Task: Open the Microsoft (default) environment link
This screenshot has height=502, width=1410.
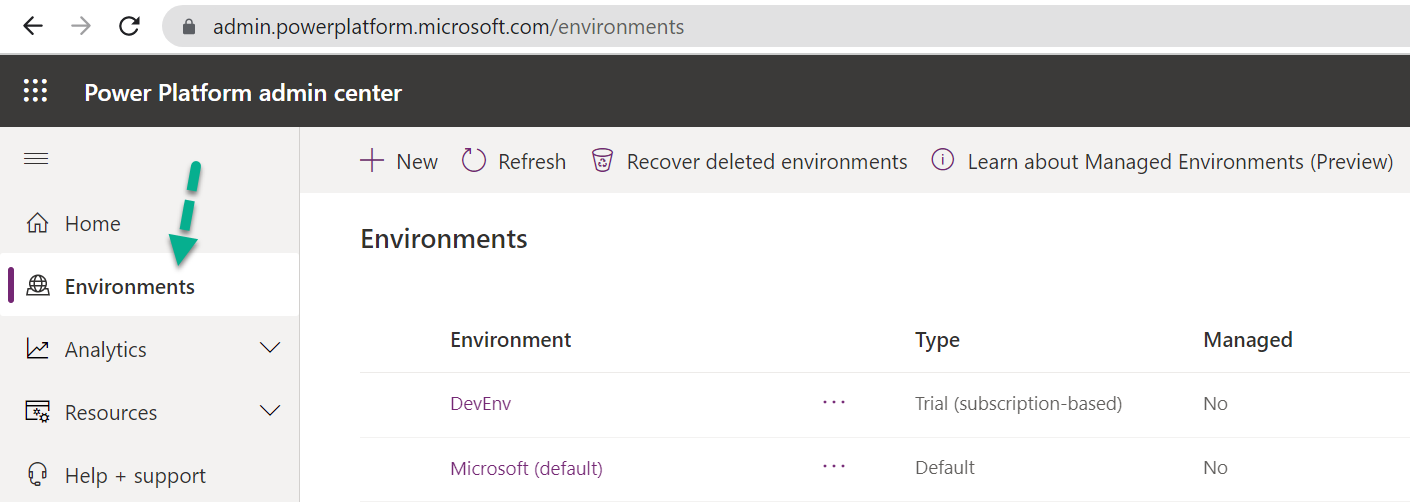Action: 526,468
